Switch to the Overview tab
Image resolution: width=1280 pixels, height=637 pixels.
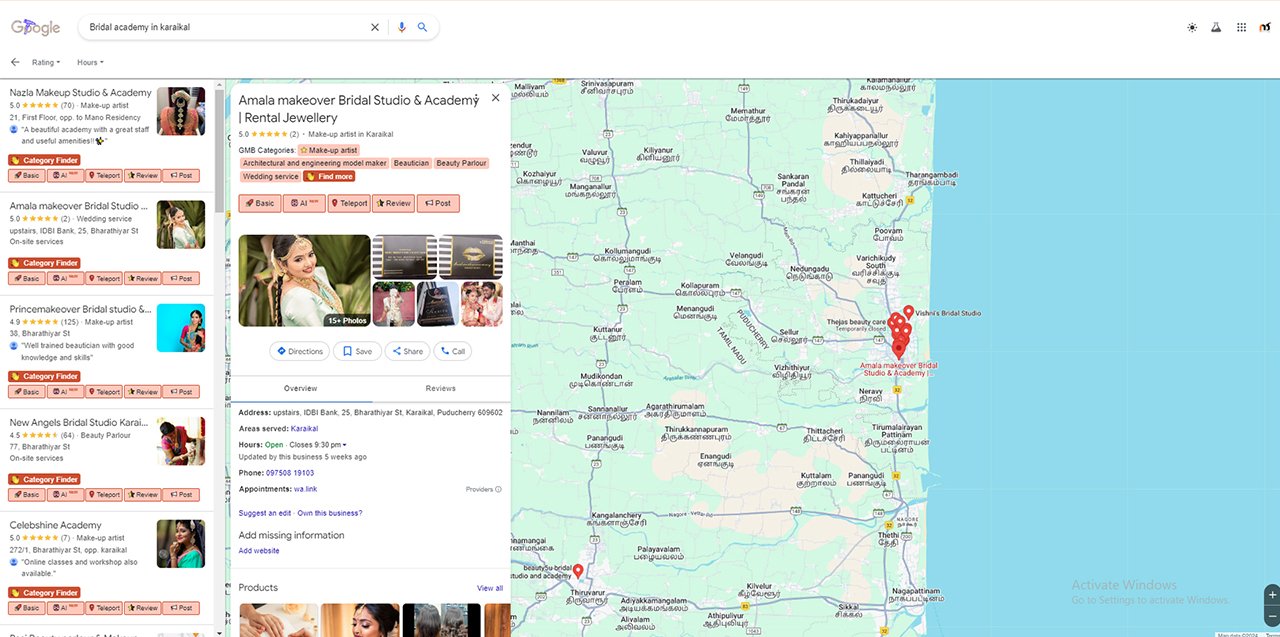click(x=300, y=388)
